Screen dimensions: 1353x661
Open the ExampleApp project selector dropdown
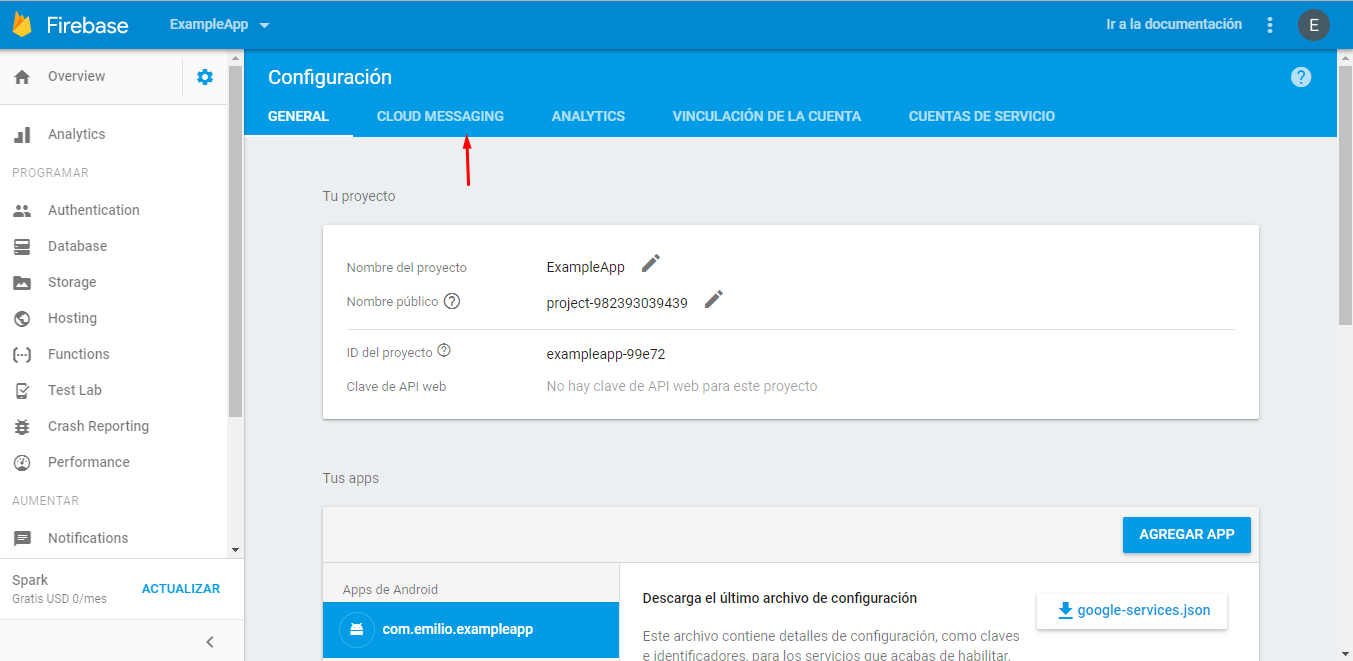pos(220,24)
